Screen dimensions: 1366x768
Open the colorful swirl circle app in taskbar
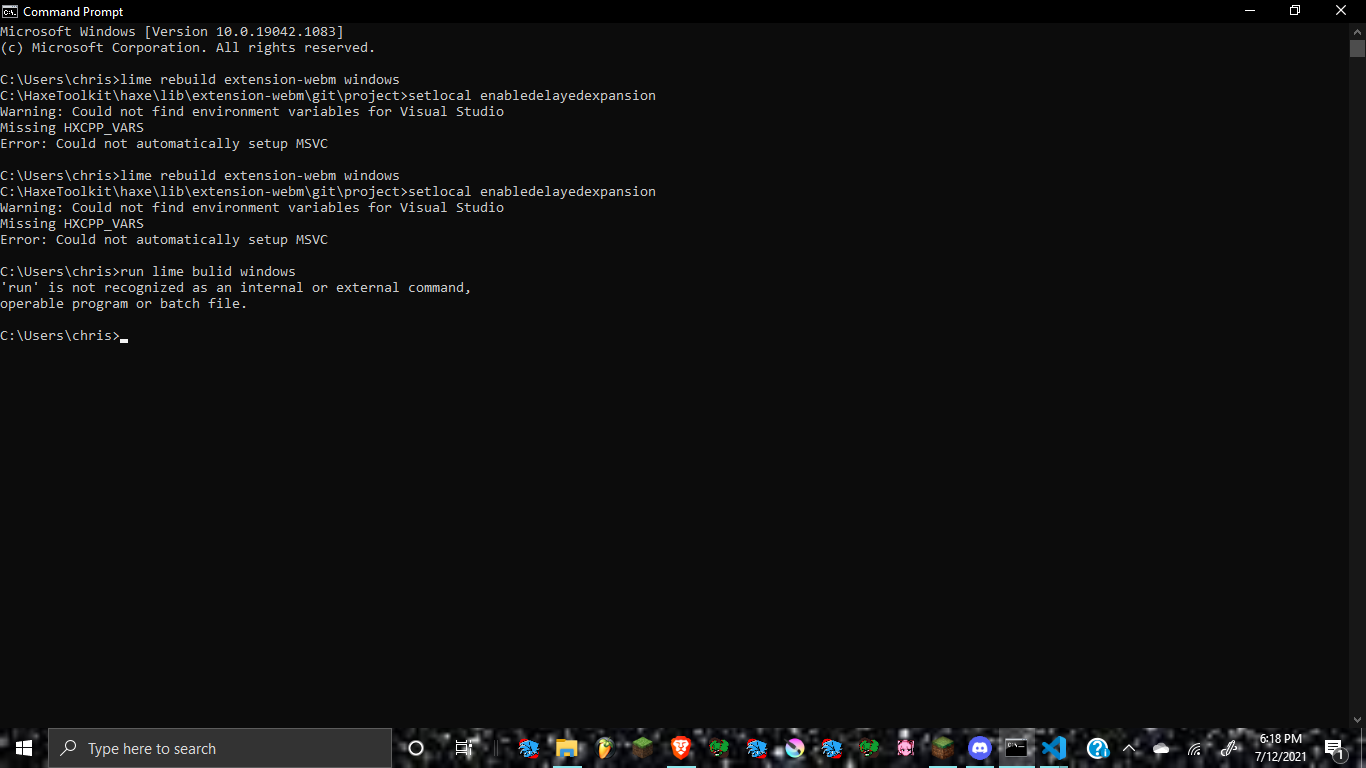(795, 748)
